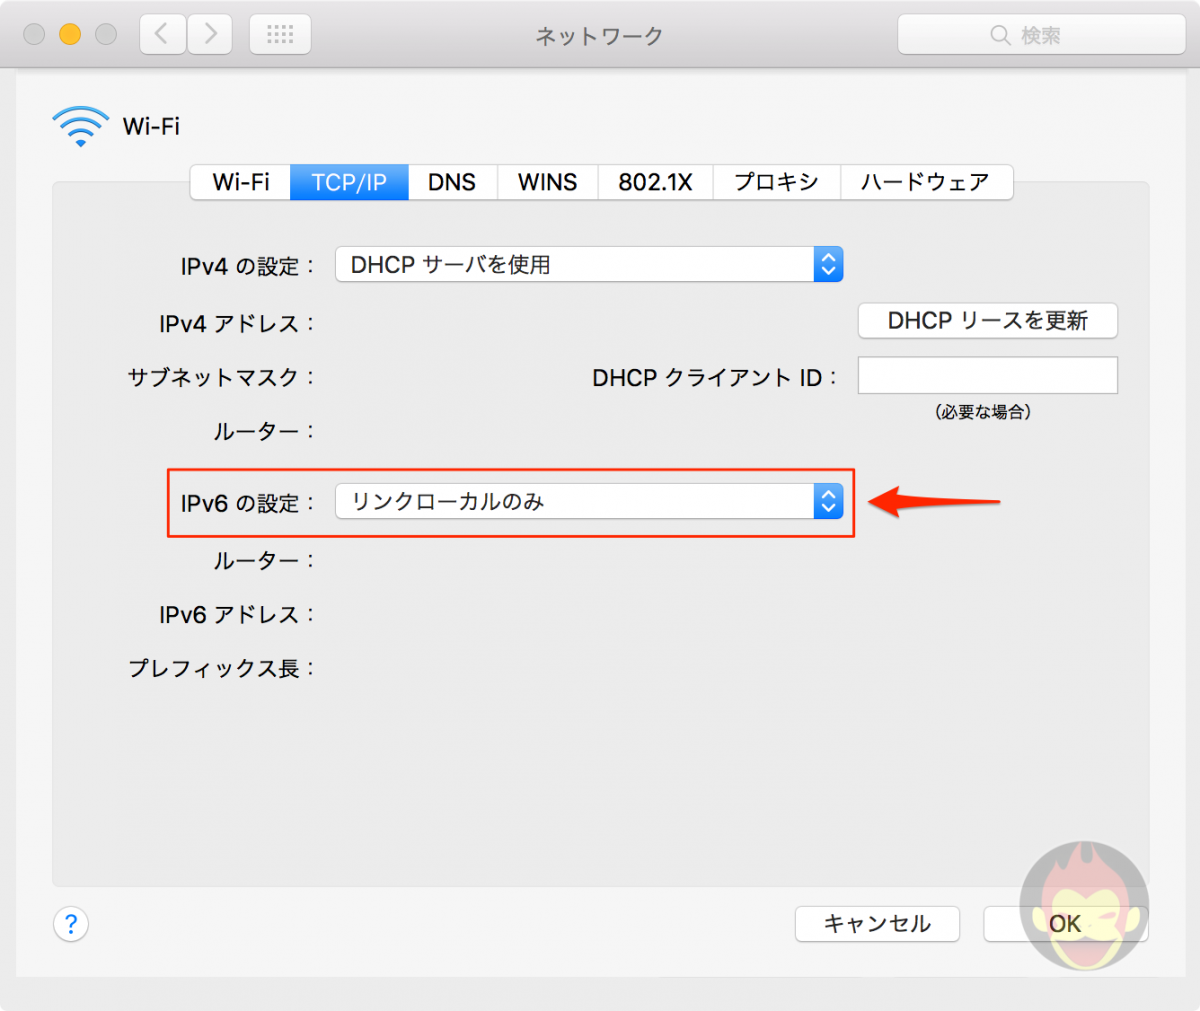1200x1011 pixels.
Task: Go to the ハードウェア tab
Action: tap(926, 182)
